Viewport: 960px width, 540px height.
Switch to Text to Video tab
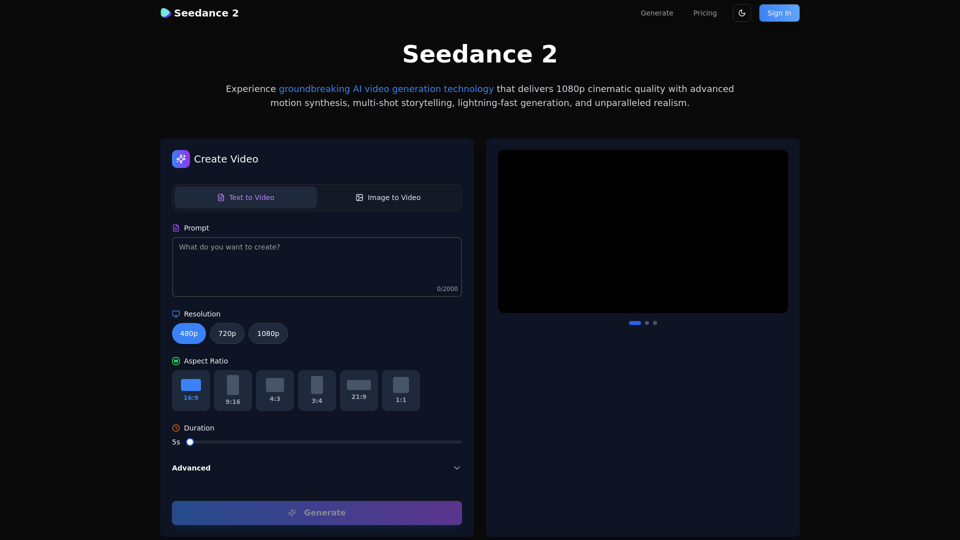(x=246, y=198)
